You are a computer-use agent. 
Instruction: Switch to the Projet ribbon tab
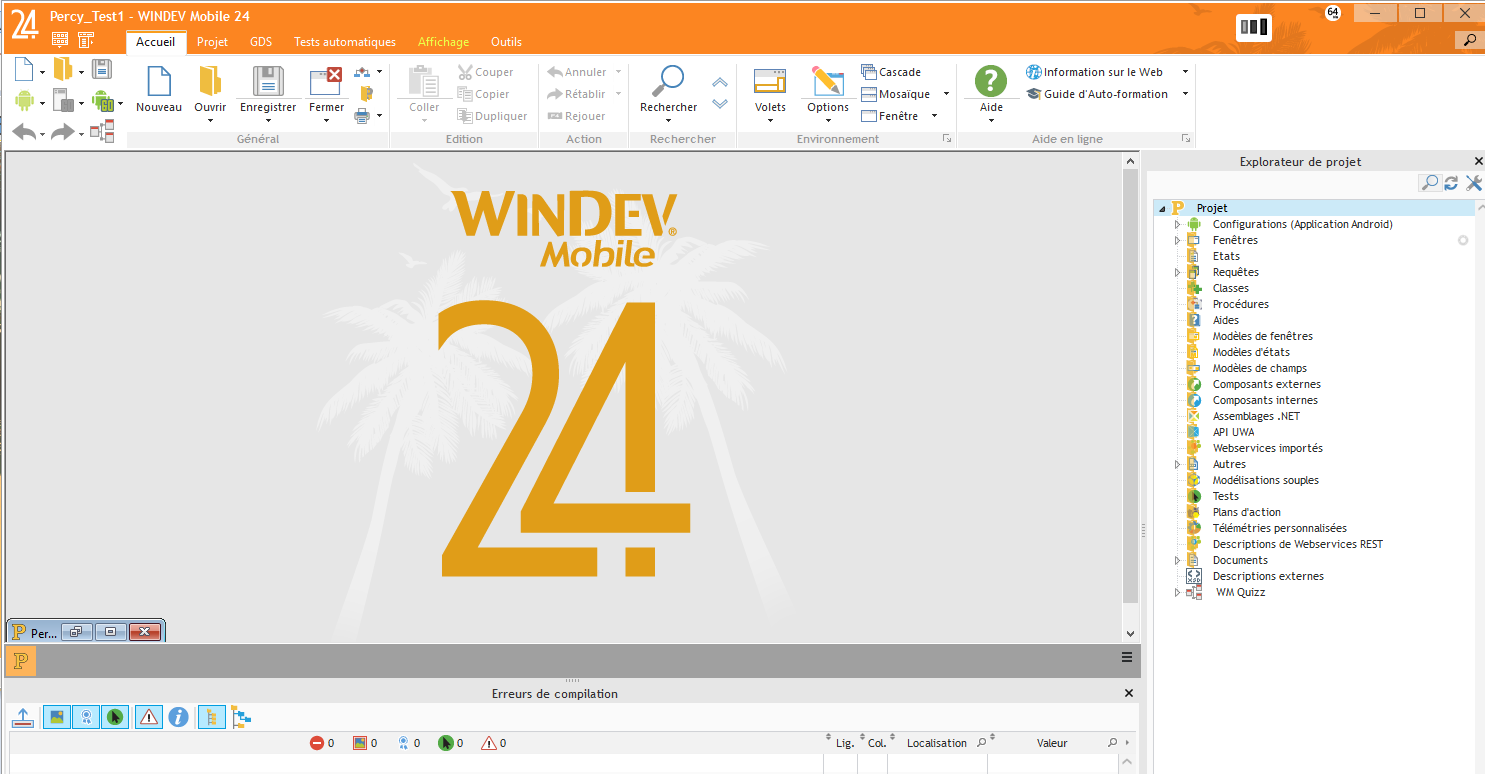point(212,42)
